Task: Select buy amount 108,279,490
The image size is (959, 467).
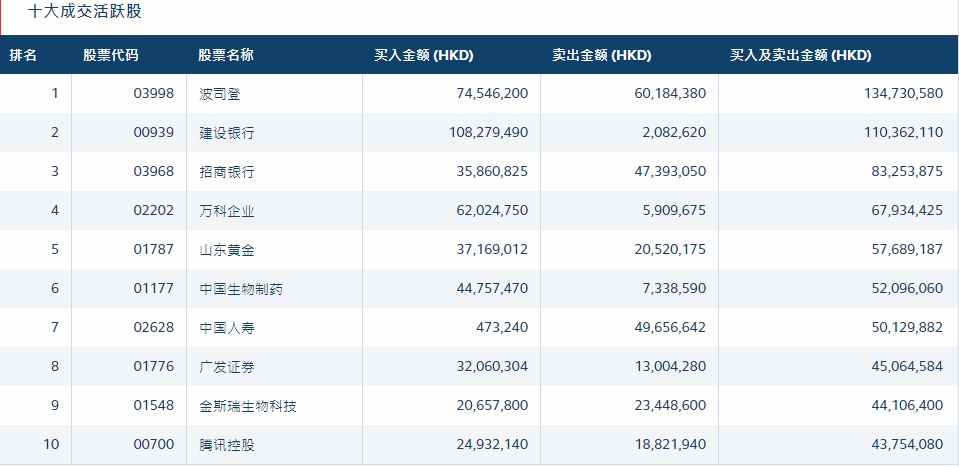Action: coord(489,133)
